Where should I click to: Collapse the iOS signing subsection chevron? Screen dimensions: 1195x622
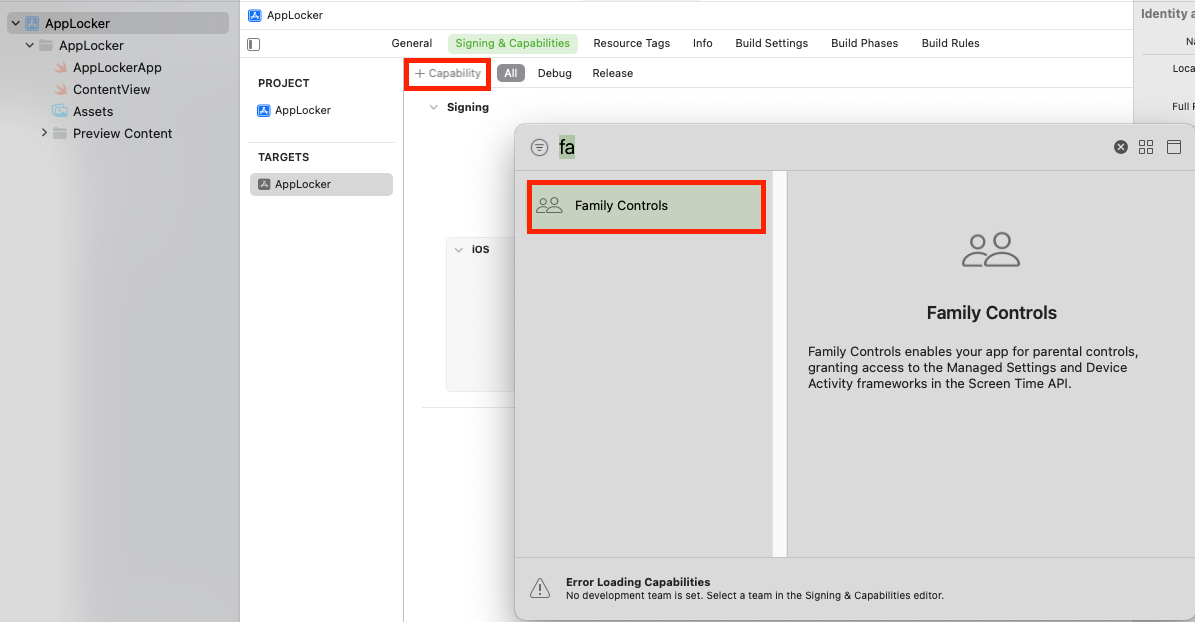pos(458,249)
